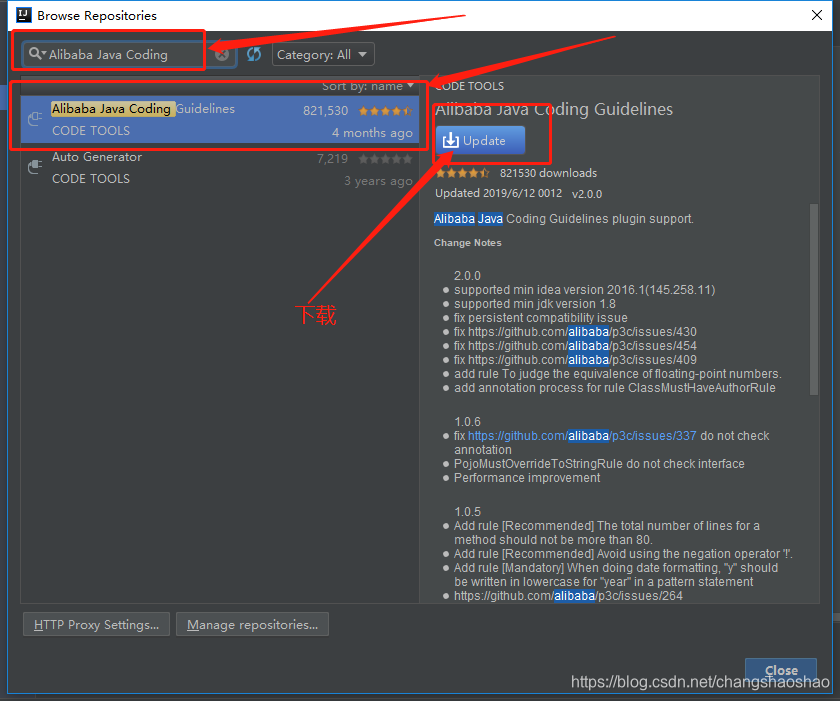
Task: Click the floating-point numbers rule change note
Action: (618, 373)
